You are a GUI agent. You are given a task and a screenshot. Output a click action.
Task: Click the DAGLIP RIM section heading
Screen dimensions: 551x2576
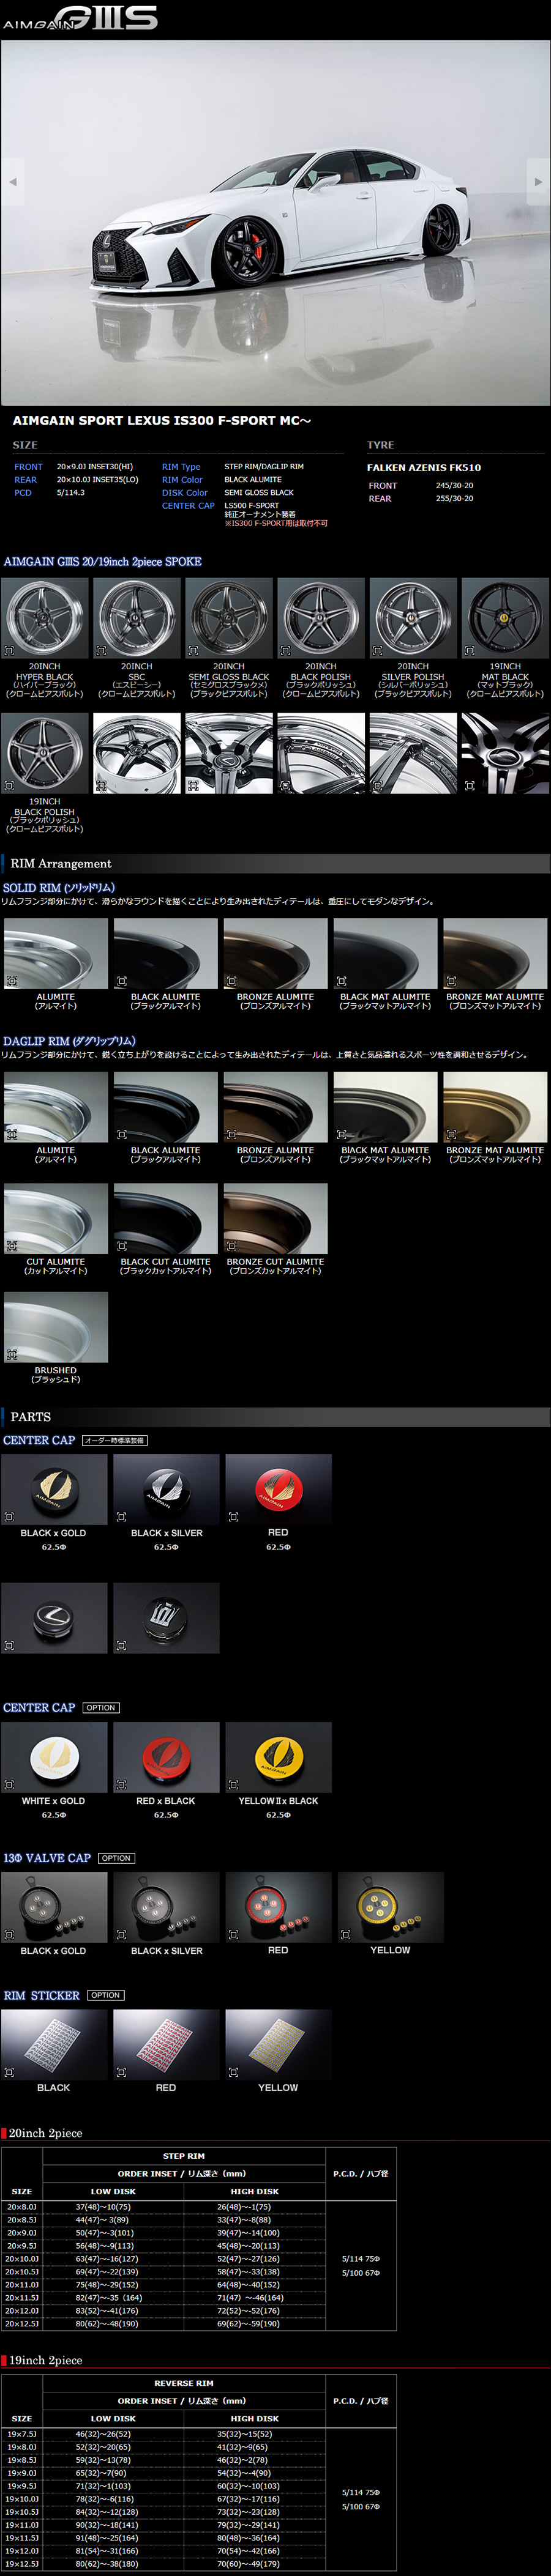coord(69,1041)
